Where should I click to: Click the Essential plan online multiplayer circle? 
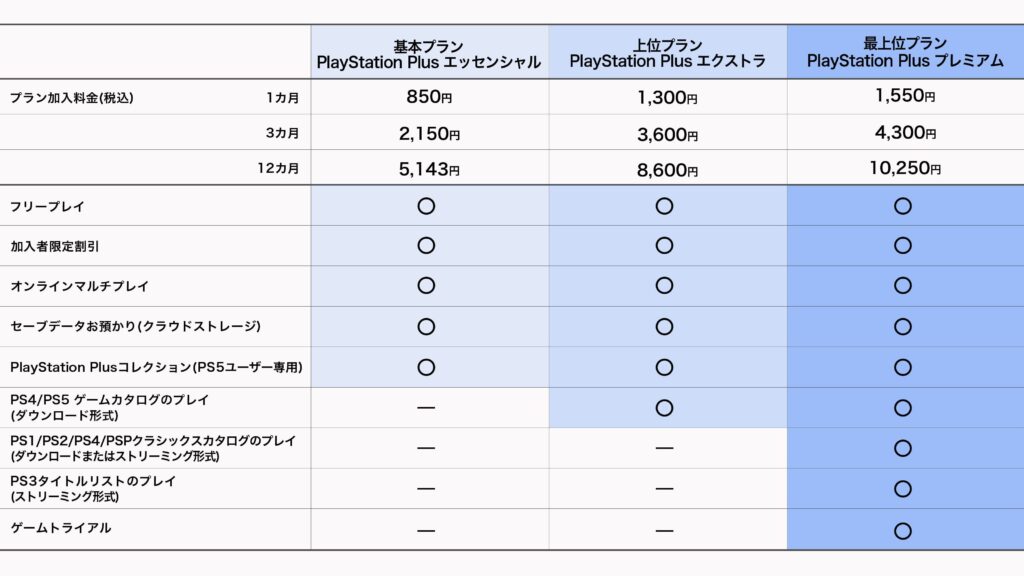[x=426, y=286]
